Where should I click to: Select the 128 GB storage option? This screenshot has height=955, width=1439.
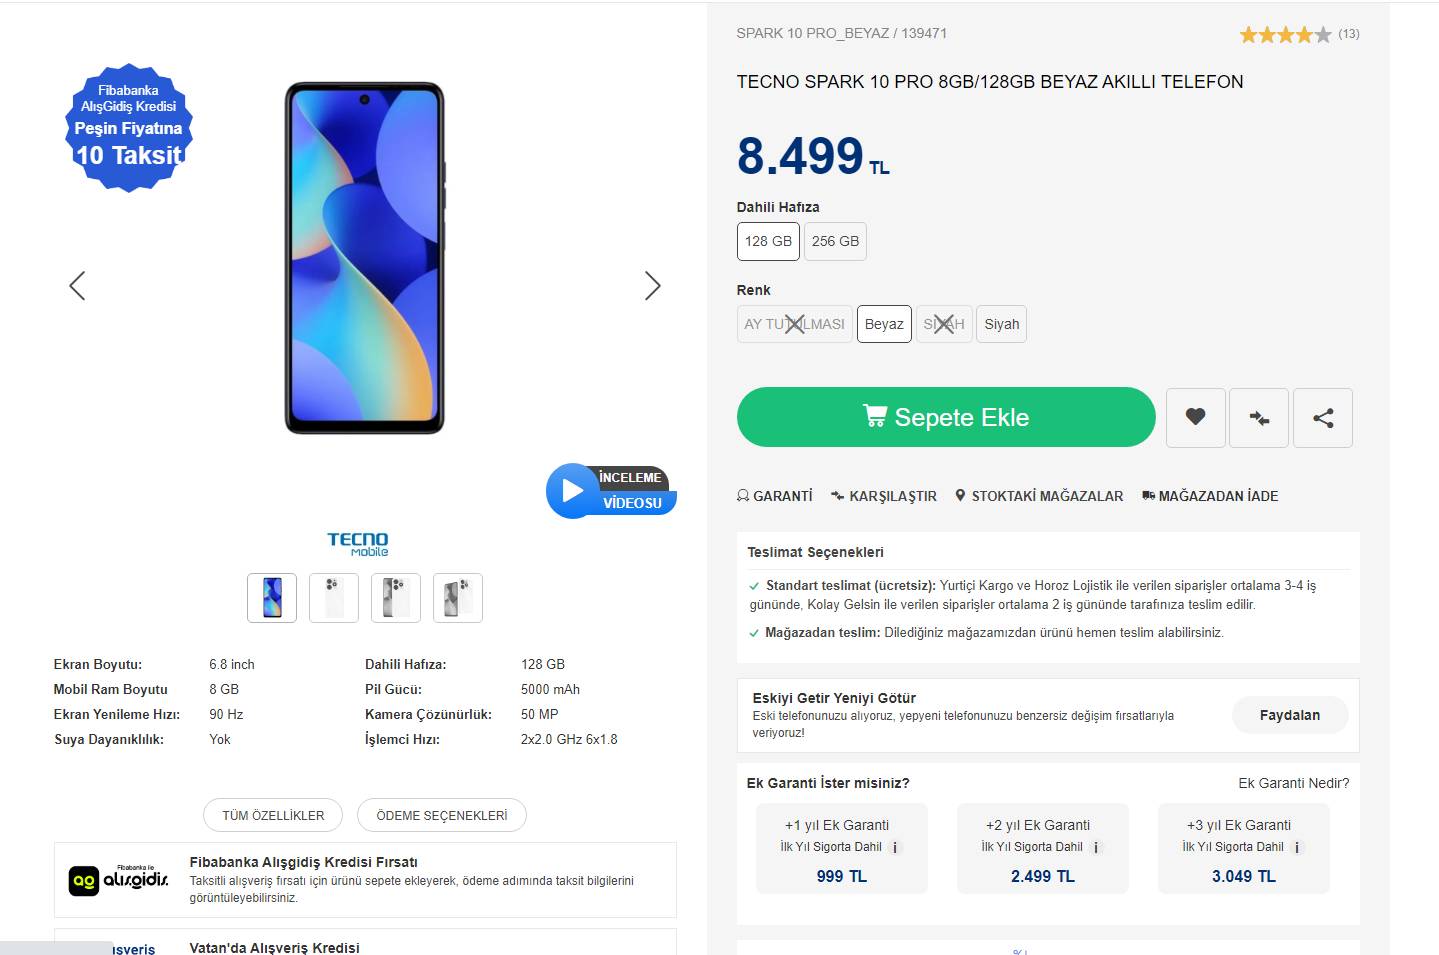[768, 241]
